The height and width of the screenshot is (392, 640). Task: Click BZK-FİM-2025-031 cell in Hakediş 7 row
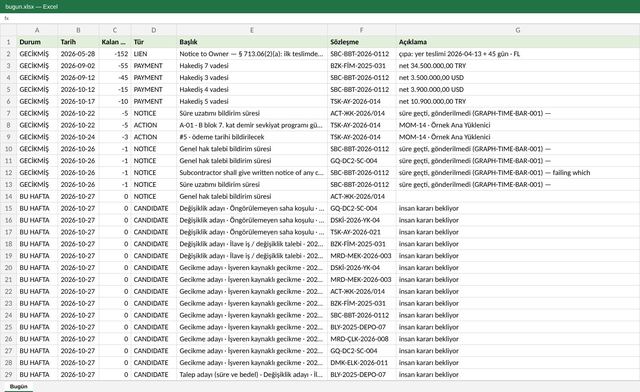[362, 66]
